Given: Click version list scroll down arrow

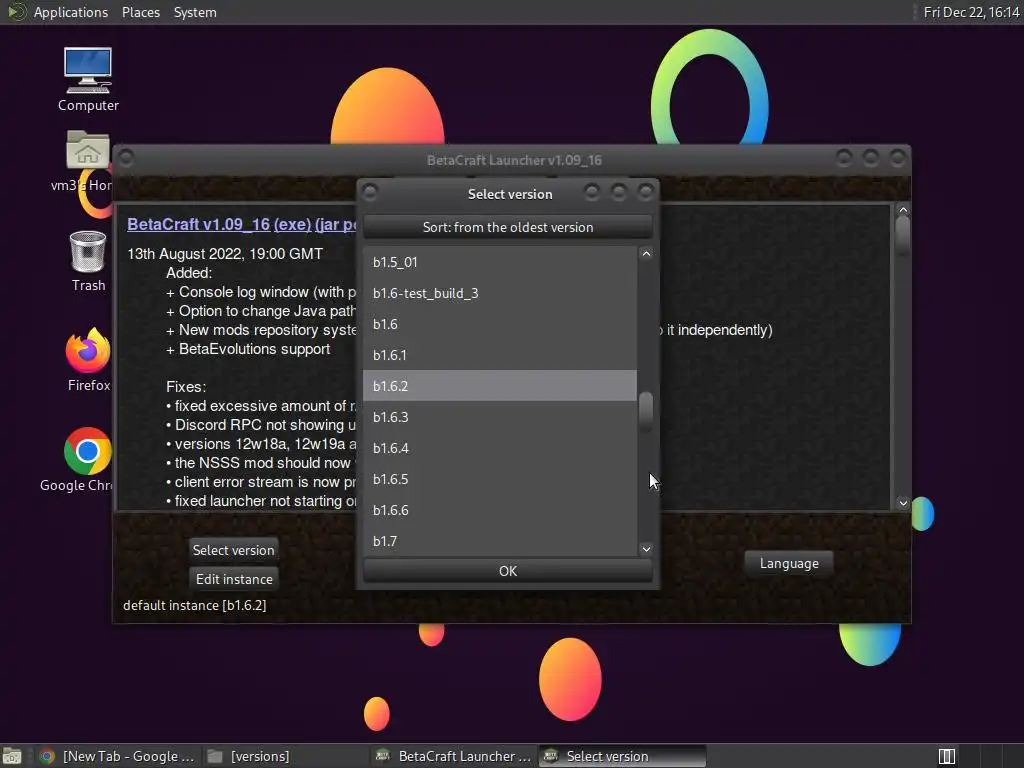Looking at the screenshot, I should (646, 549).
